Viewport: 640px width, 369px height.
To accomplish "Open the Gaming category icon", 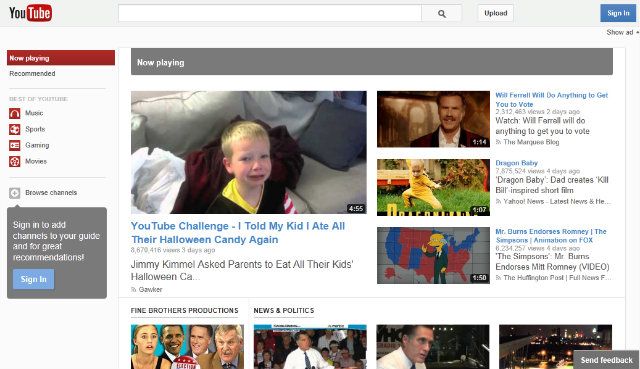I will tap(14, 145).
